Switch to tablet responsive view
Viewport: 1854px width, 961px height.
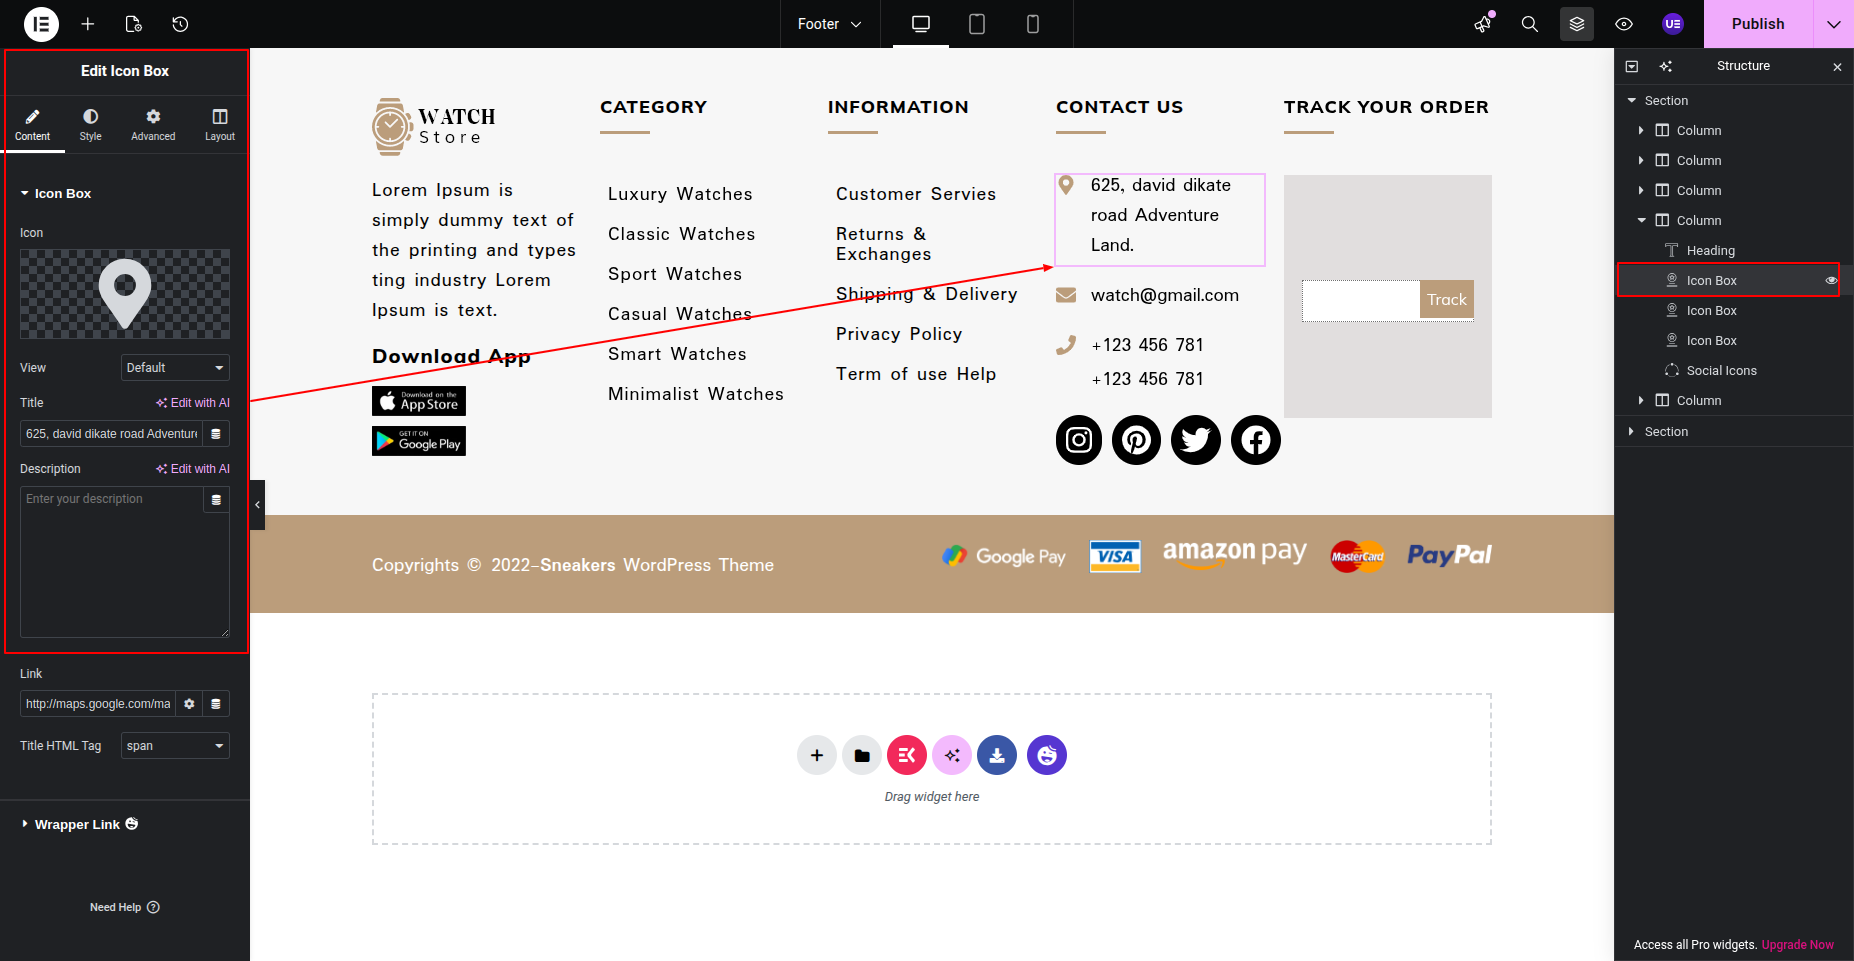(976, 24)
